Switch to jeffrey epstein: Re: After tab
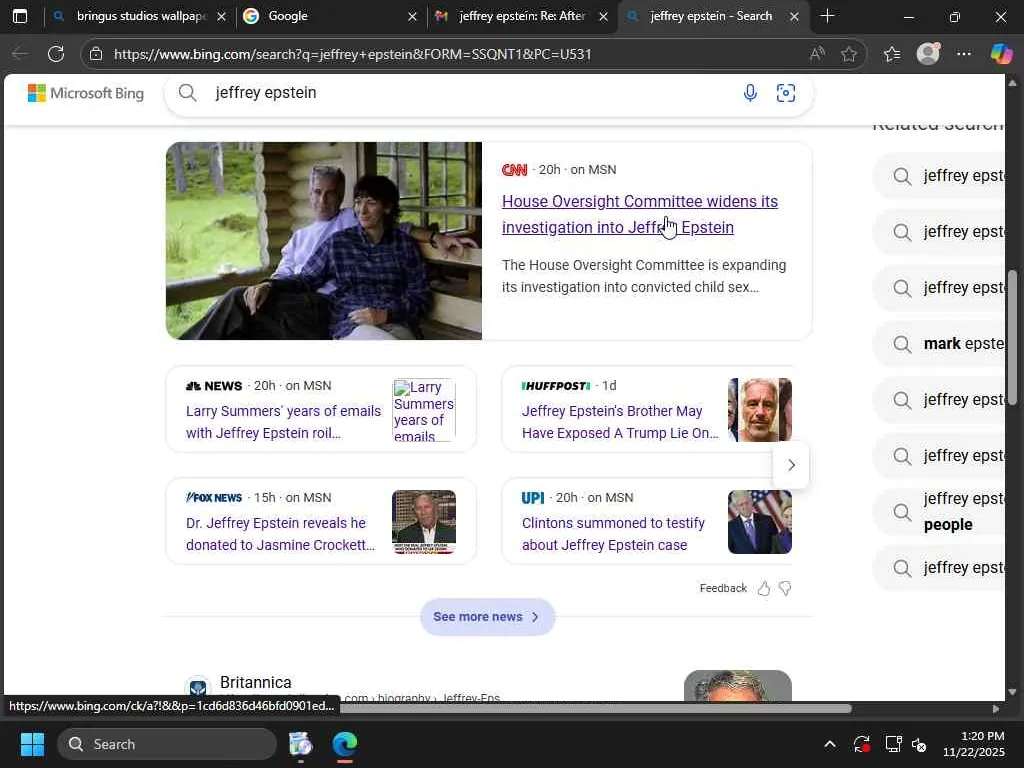1024x768 pixels. [522, 16]
